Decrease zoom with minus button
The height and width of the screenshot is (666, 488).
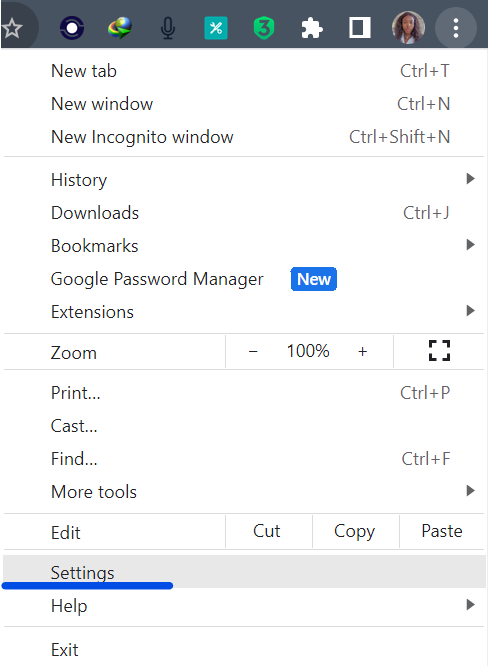point(253,351)
